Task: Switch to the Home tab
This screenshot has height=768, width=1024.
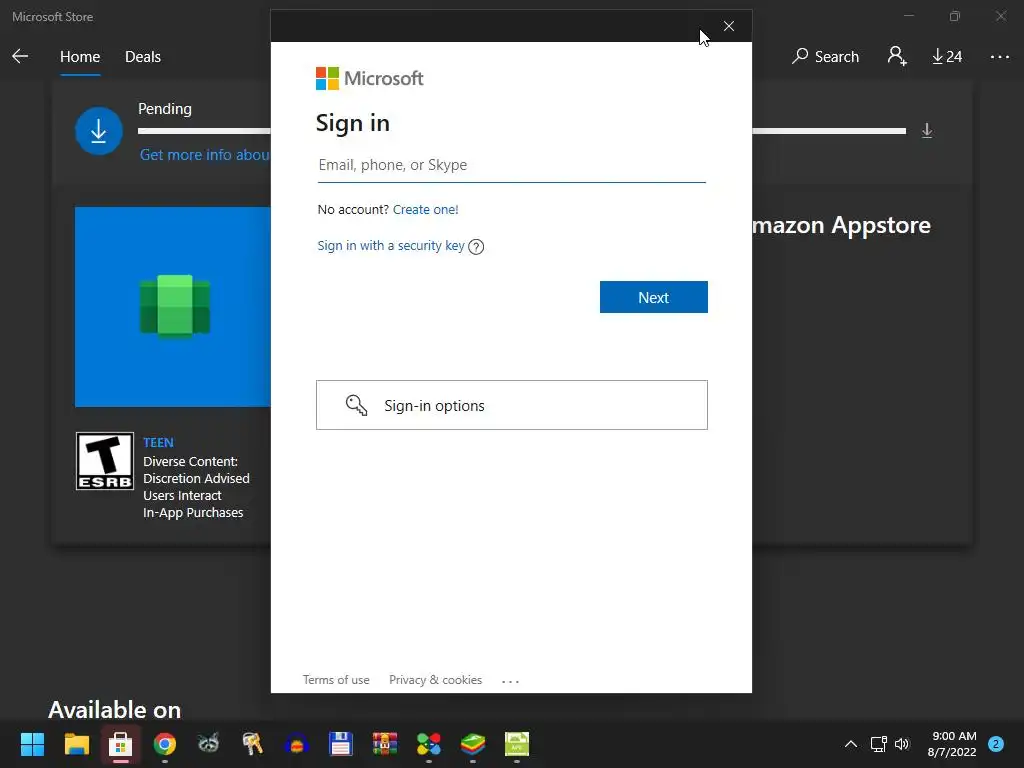Action: [80, 57]
